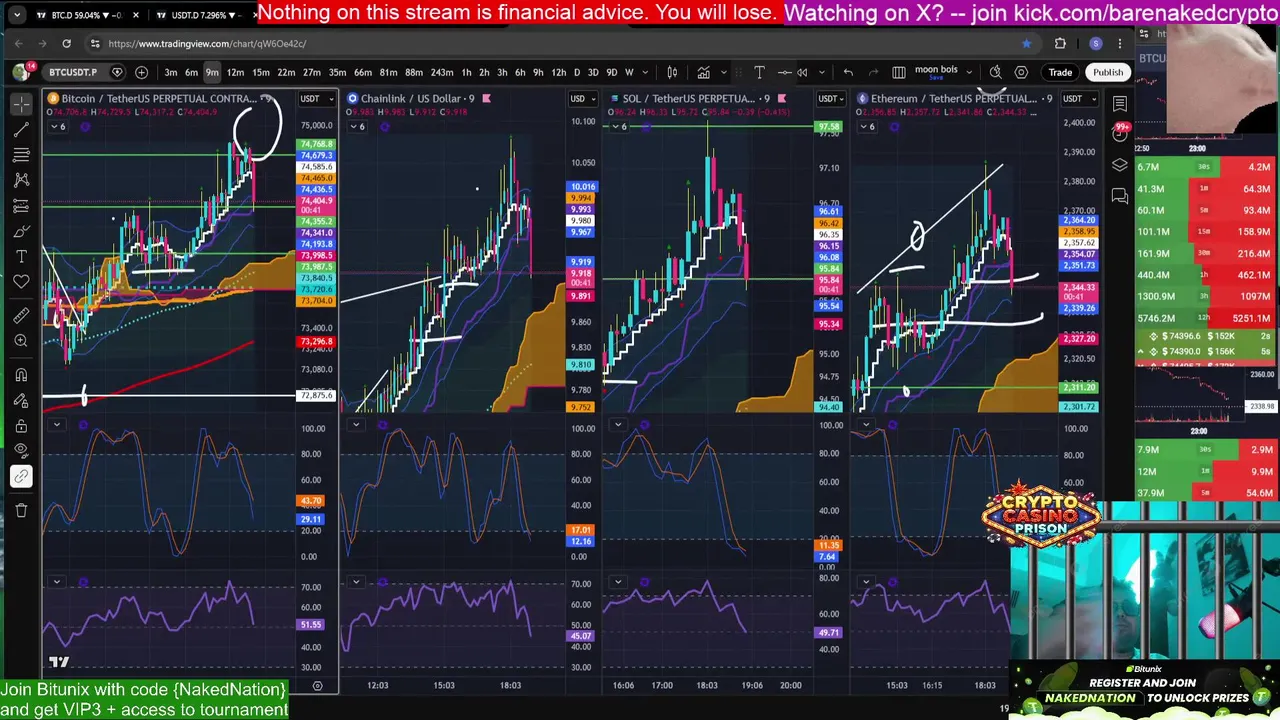Open the BTCUSDT.P symbol search

[x=73, y=72]
